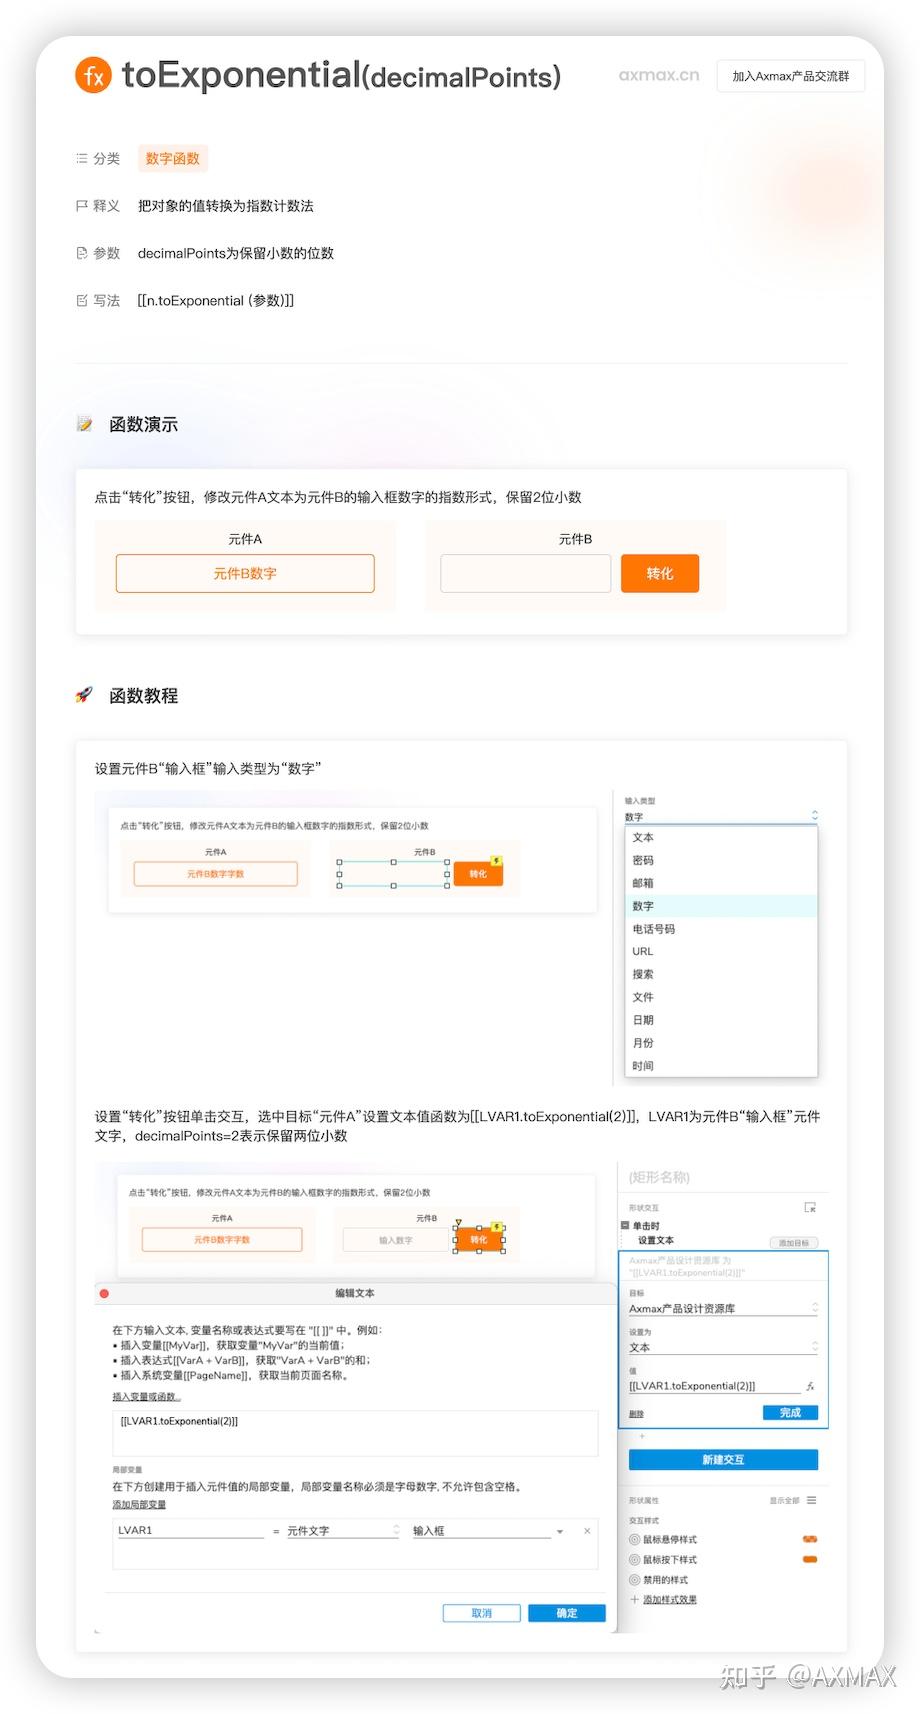Choose 时间 in the input type list
This screenshot has width=920, height=1714.
tap(721, 1066)
